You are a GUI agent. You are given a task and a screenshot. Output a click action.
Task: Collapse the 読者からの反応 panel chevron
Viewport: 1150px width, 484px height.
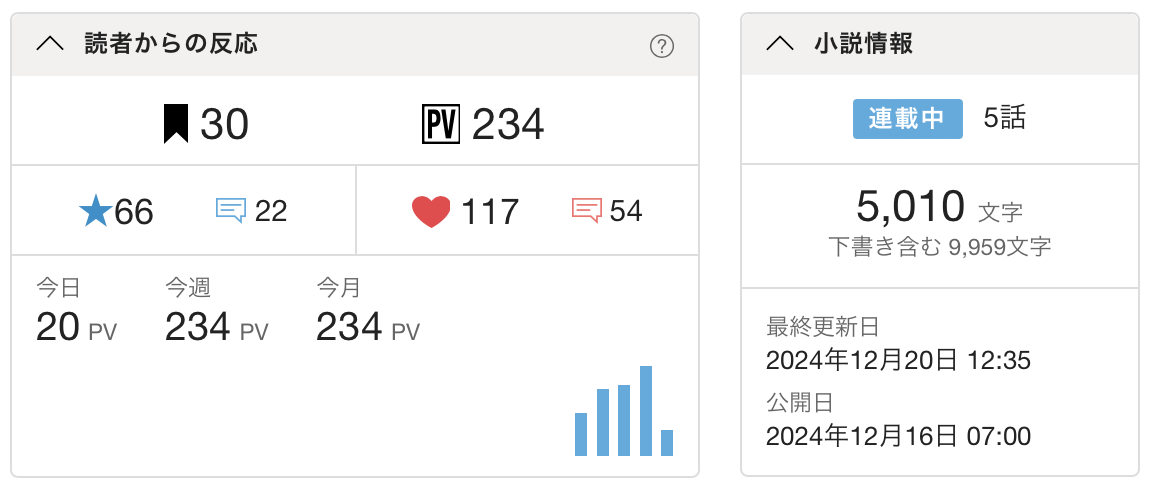point(50,44)
